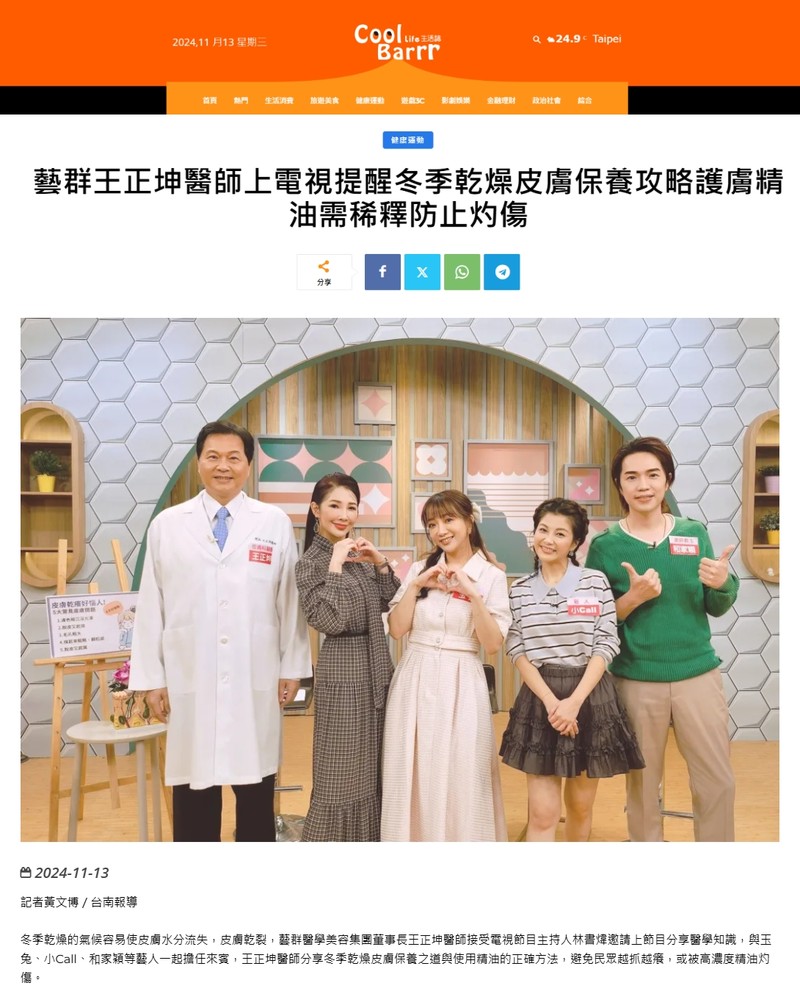This screenshot has height=1002, width=800.
Task: Open the 金融理財 menu category
Action: pyautogui.click(x=501, y=100)
